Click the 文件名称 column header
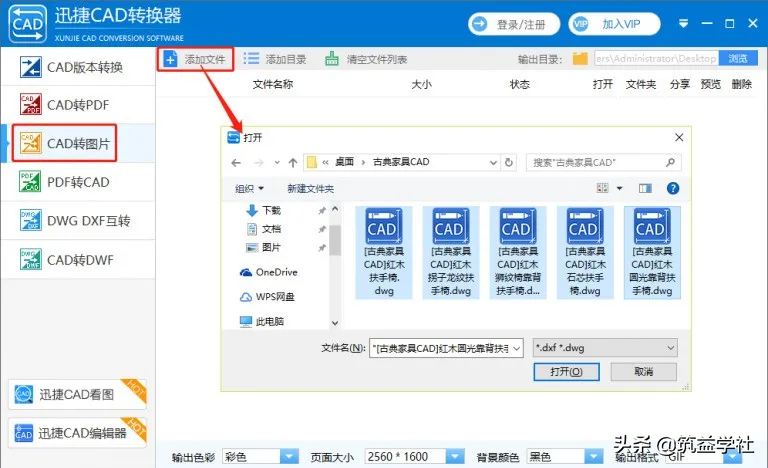 [x=273, y=84]
